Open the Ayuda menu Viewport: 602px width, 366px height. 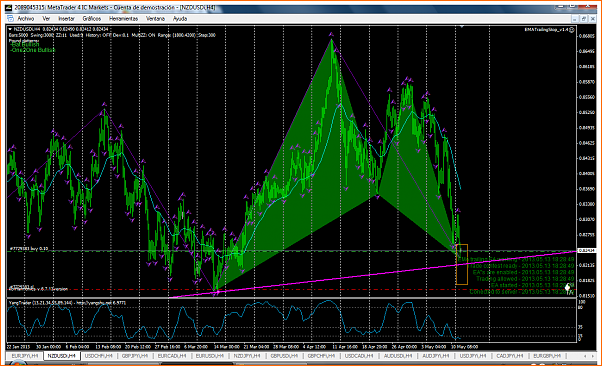pos(180,18)
